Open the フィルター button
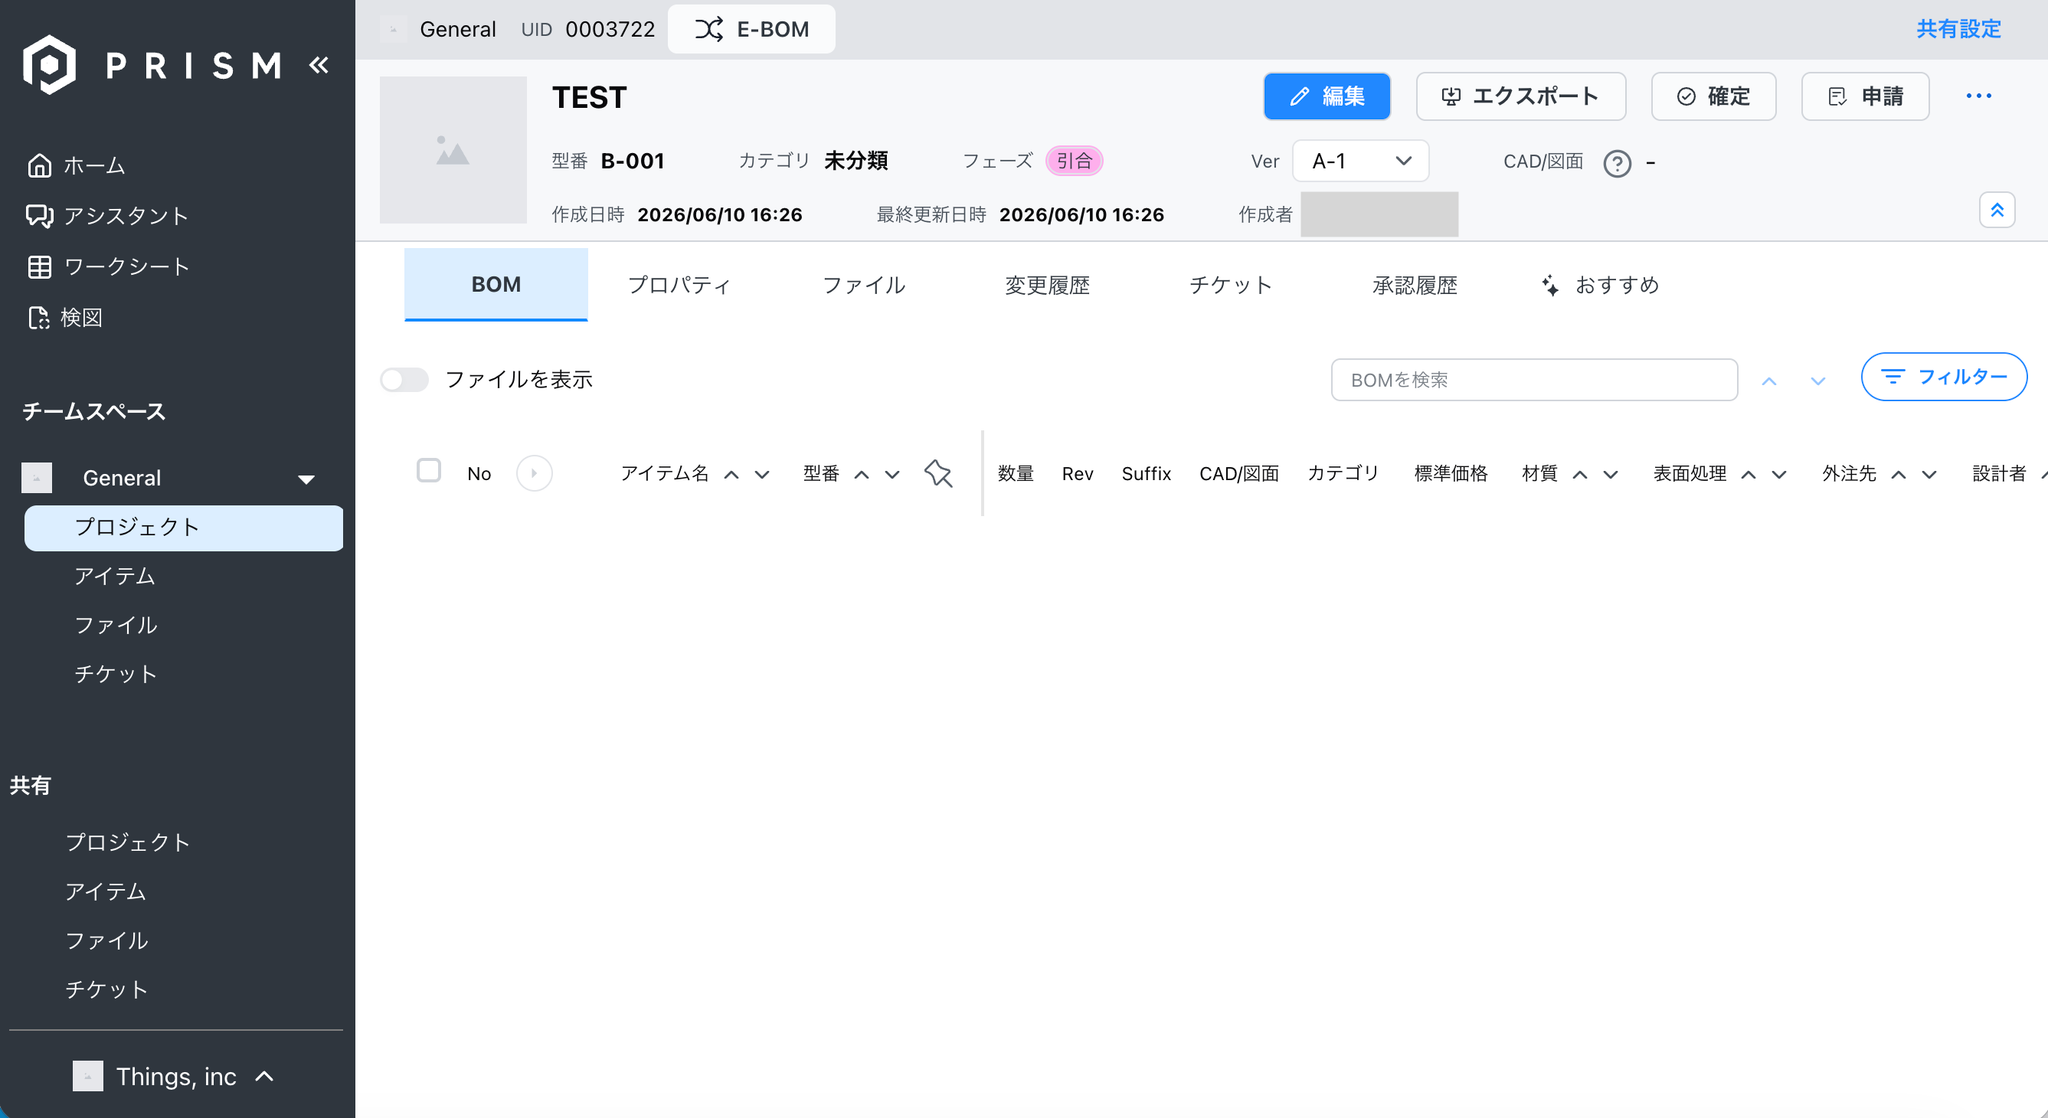2048x1118 pixels. point(1944,377)
